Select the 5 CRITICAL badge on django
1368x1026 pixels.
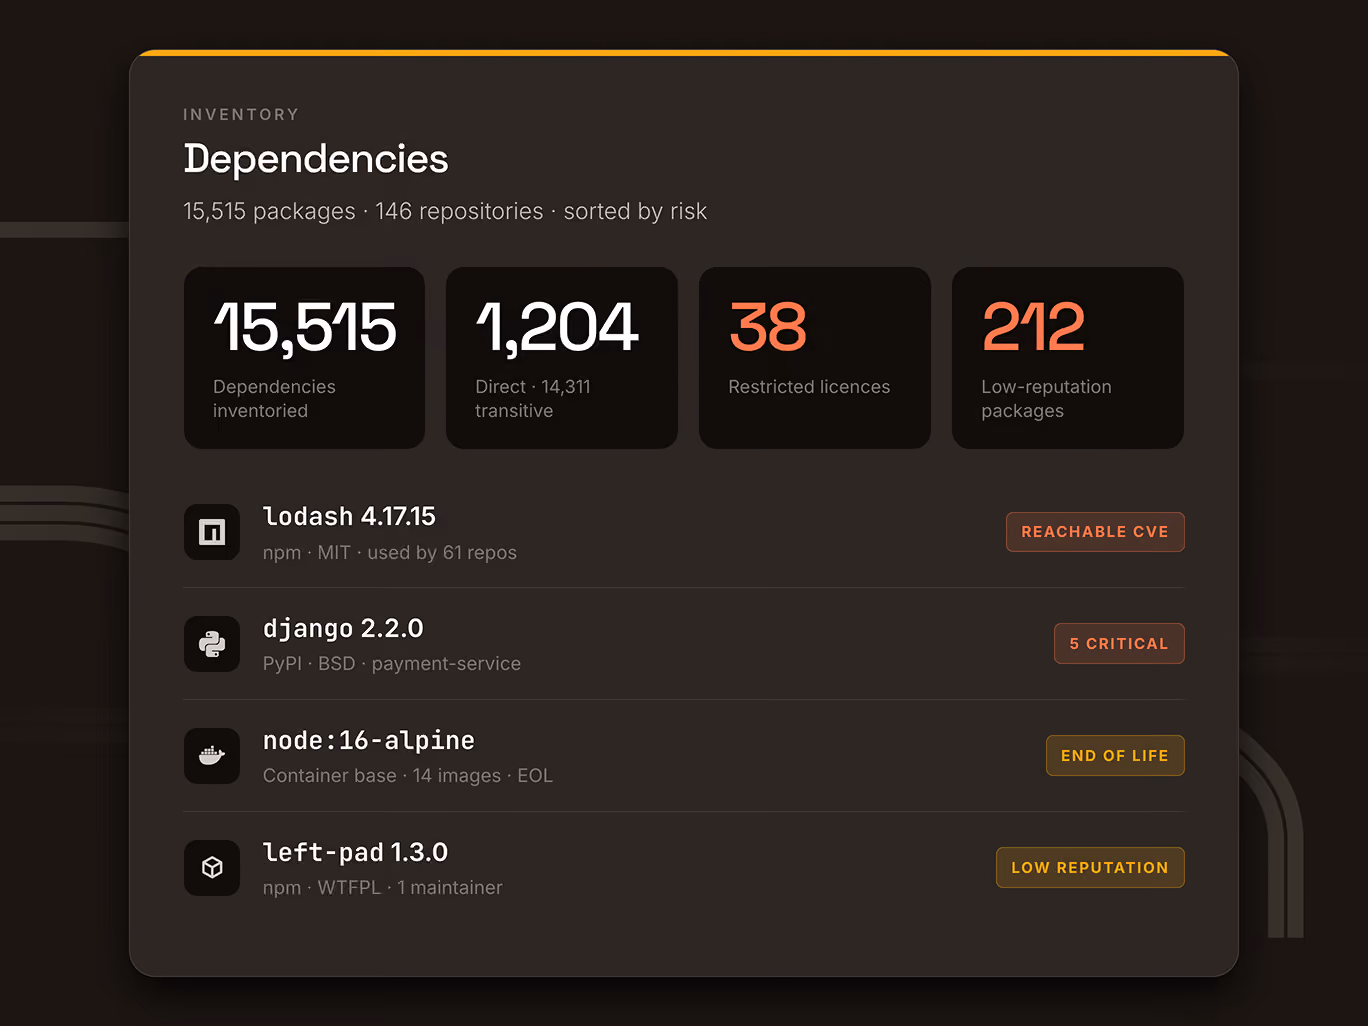tap(1119, 644)
